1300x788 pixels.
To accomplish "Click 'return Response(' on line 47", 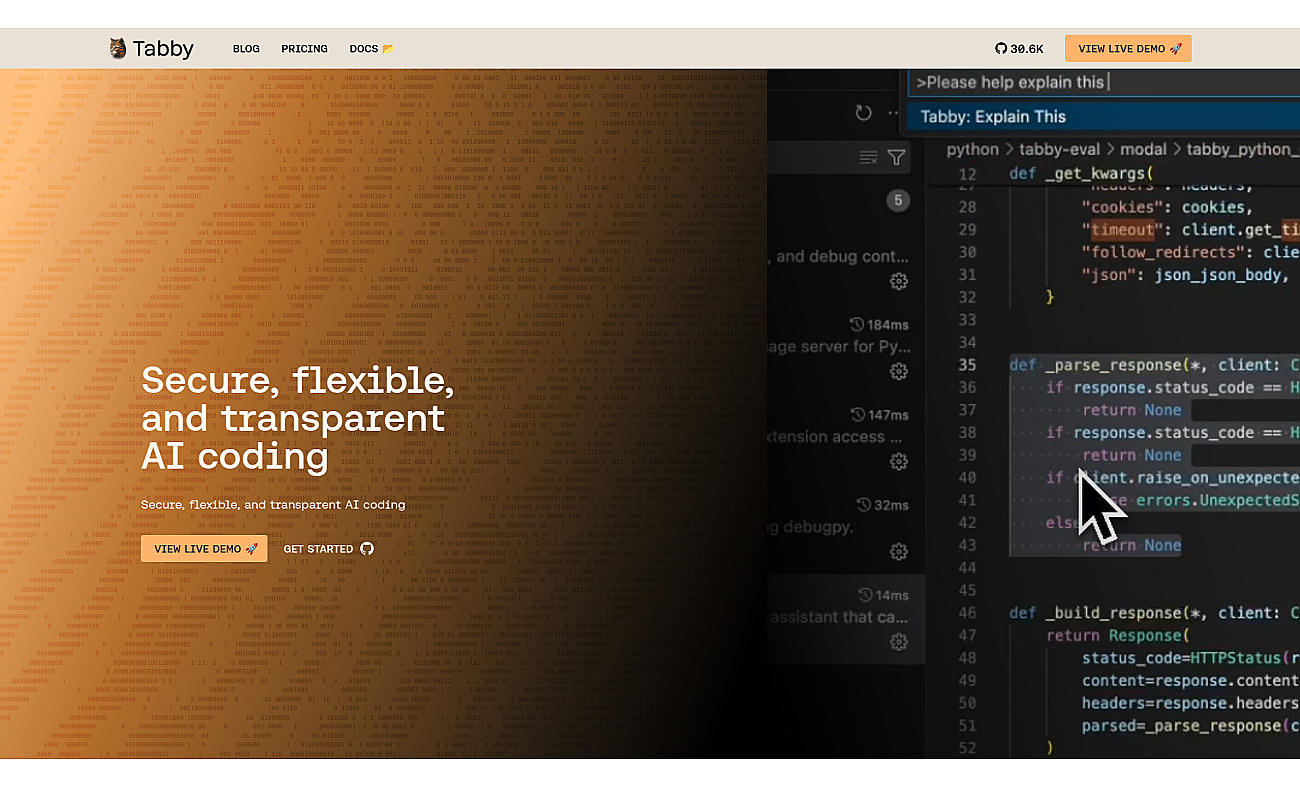I will 1118,635.
